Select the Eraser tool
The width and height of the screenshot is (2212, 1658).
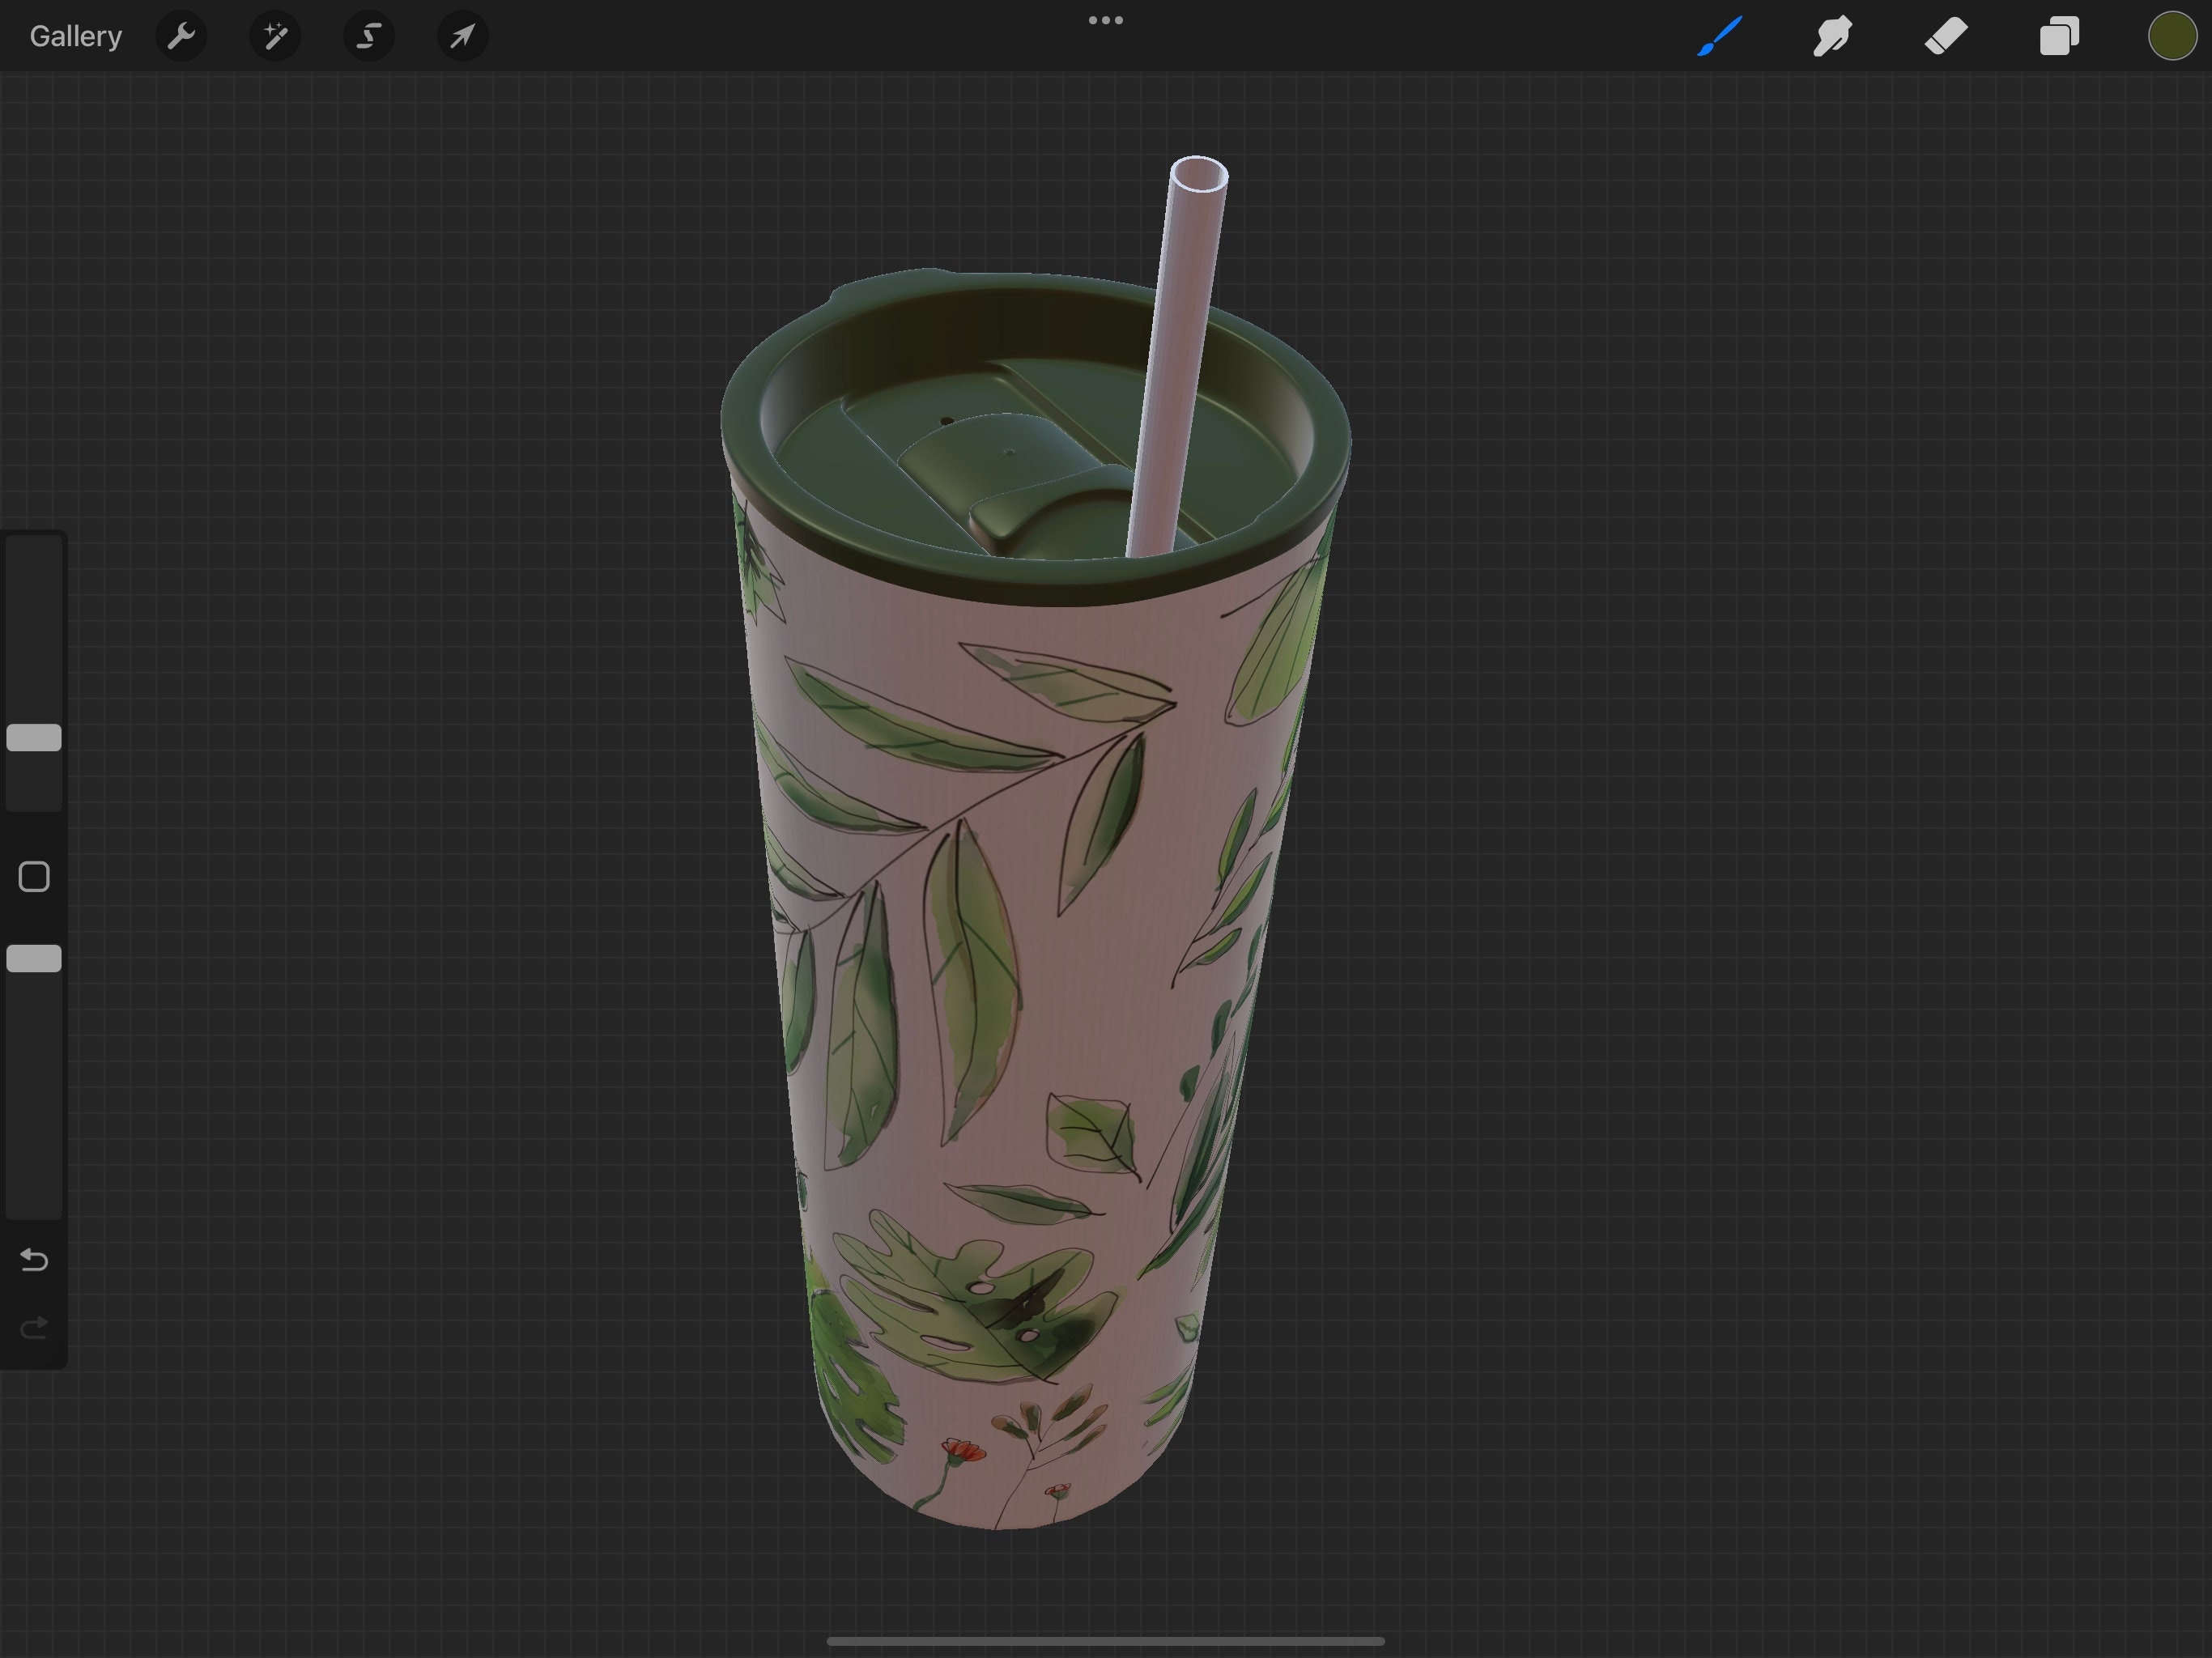click(x=1946, y=36)
